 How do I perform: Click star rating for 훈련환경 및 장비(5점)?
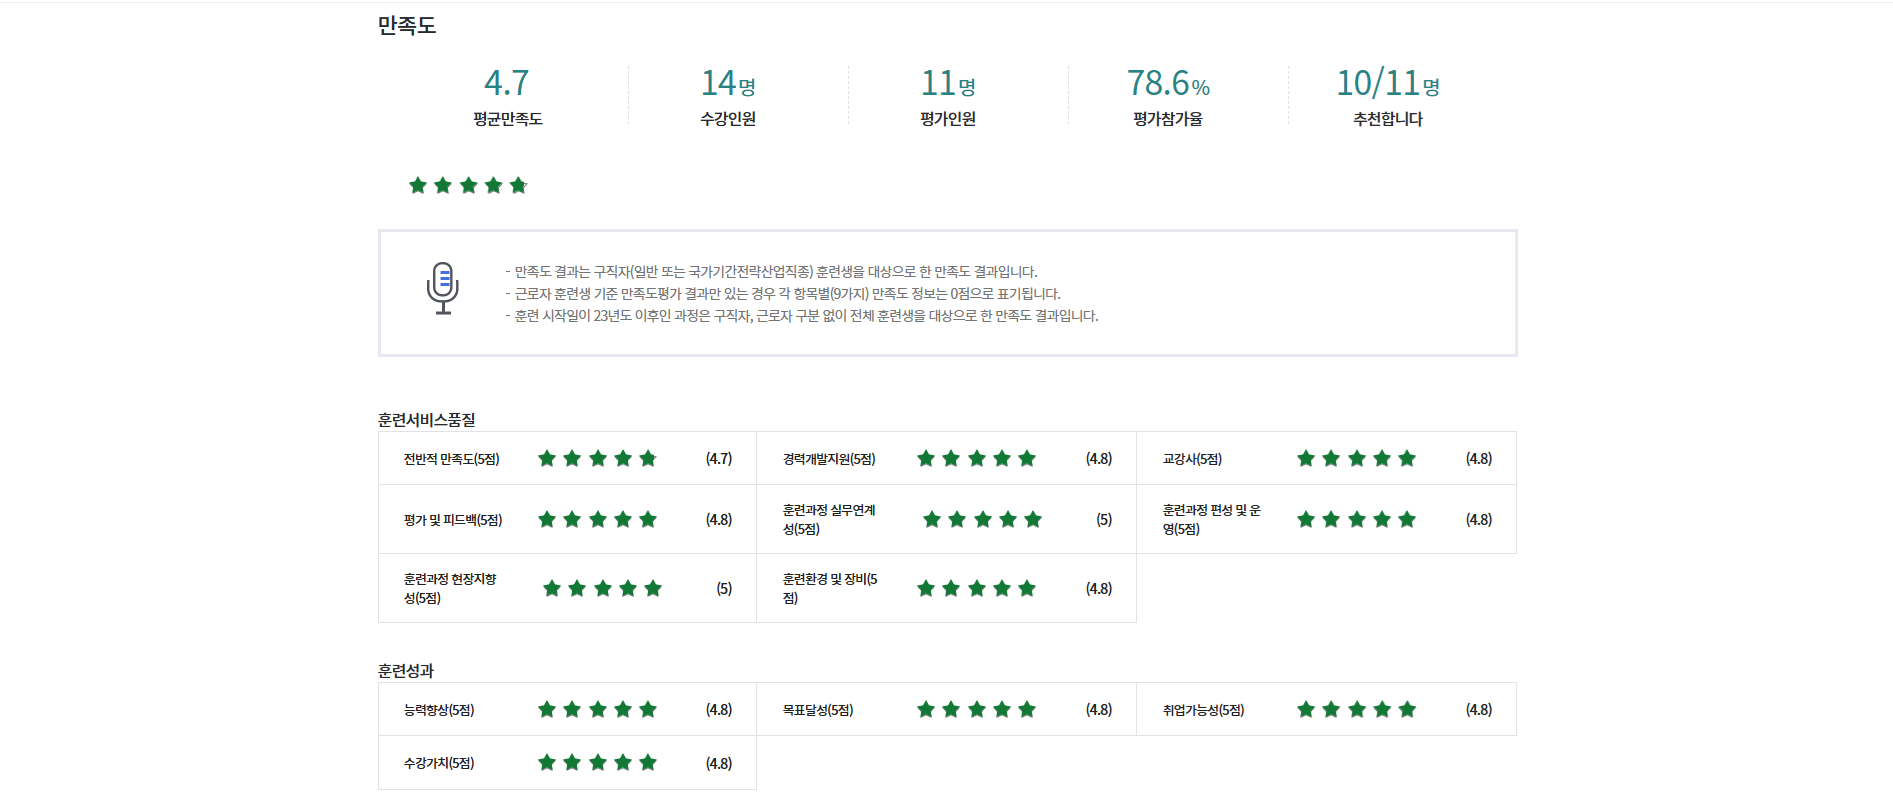click(x=977, y=588)
